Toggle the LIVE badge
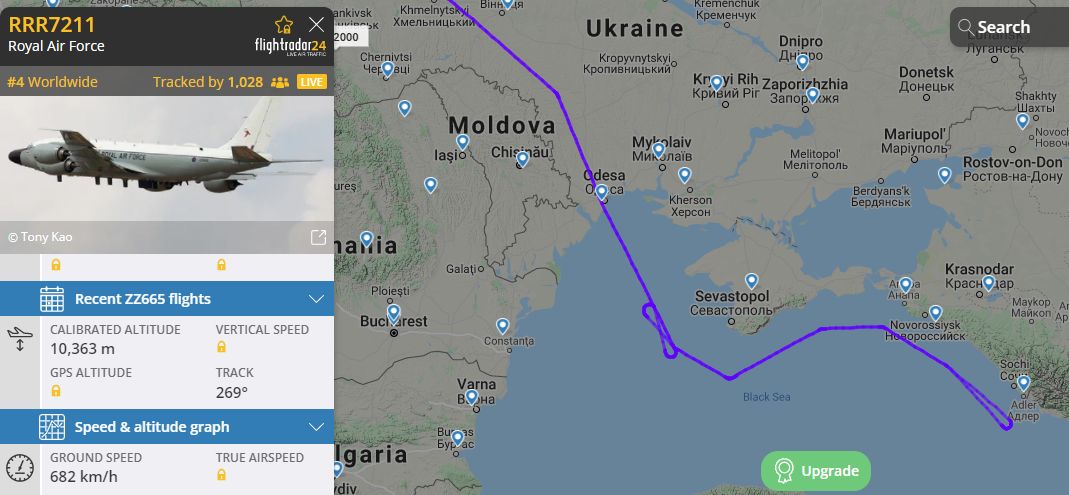The width and height of the screenshot is (1069, 495). [x=312, y=82]
